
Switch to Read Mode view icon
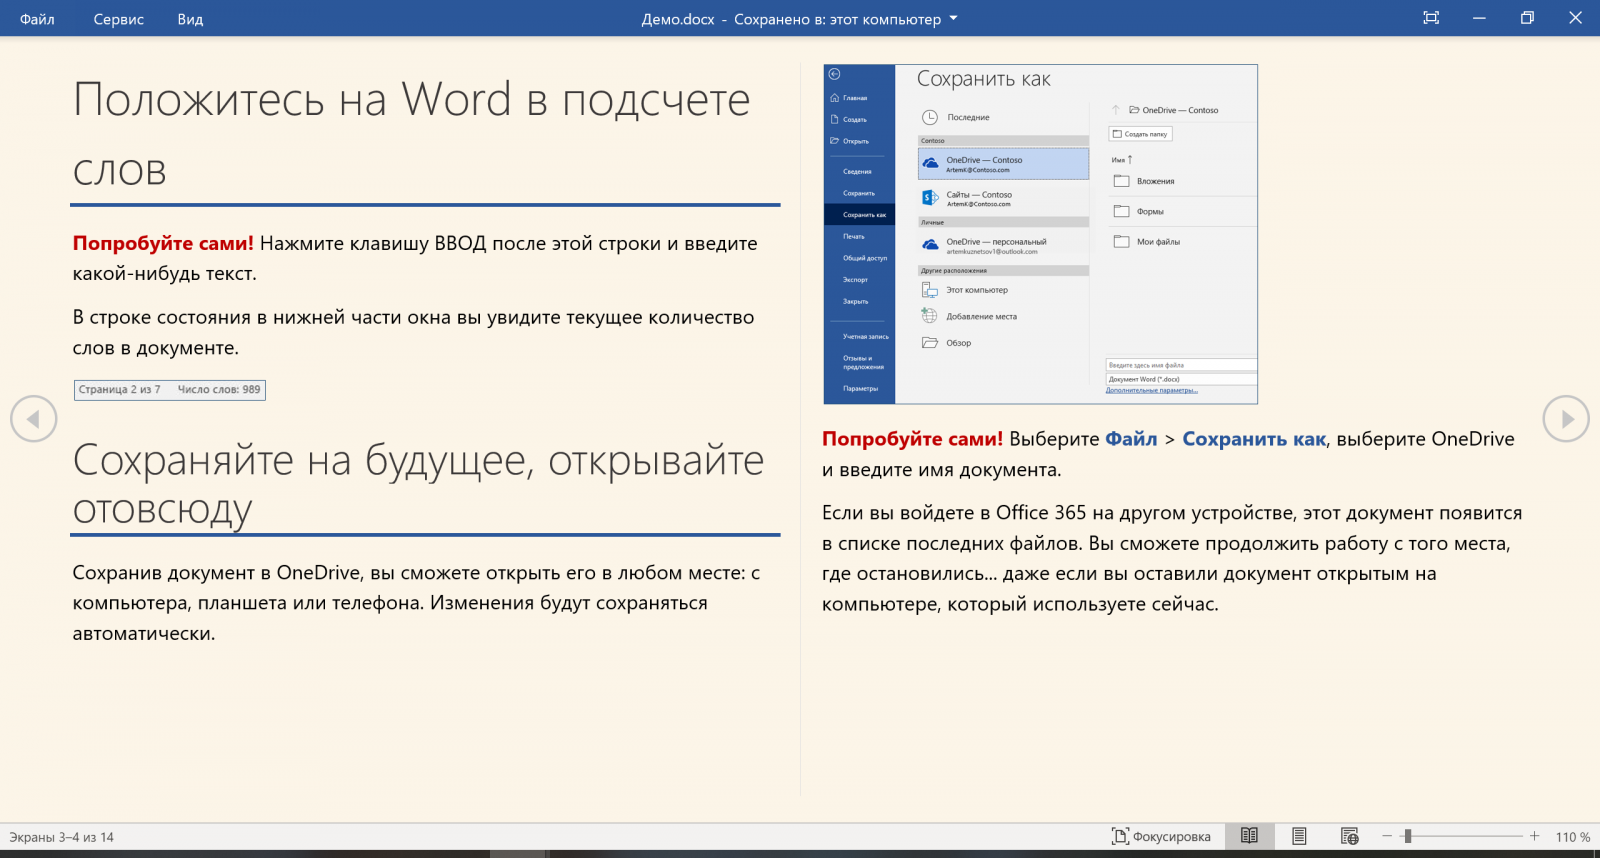1249,836
